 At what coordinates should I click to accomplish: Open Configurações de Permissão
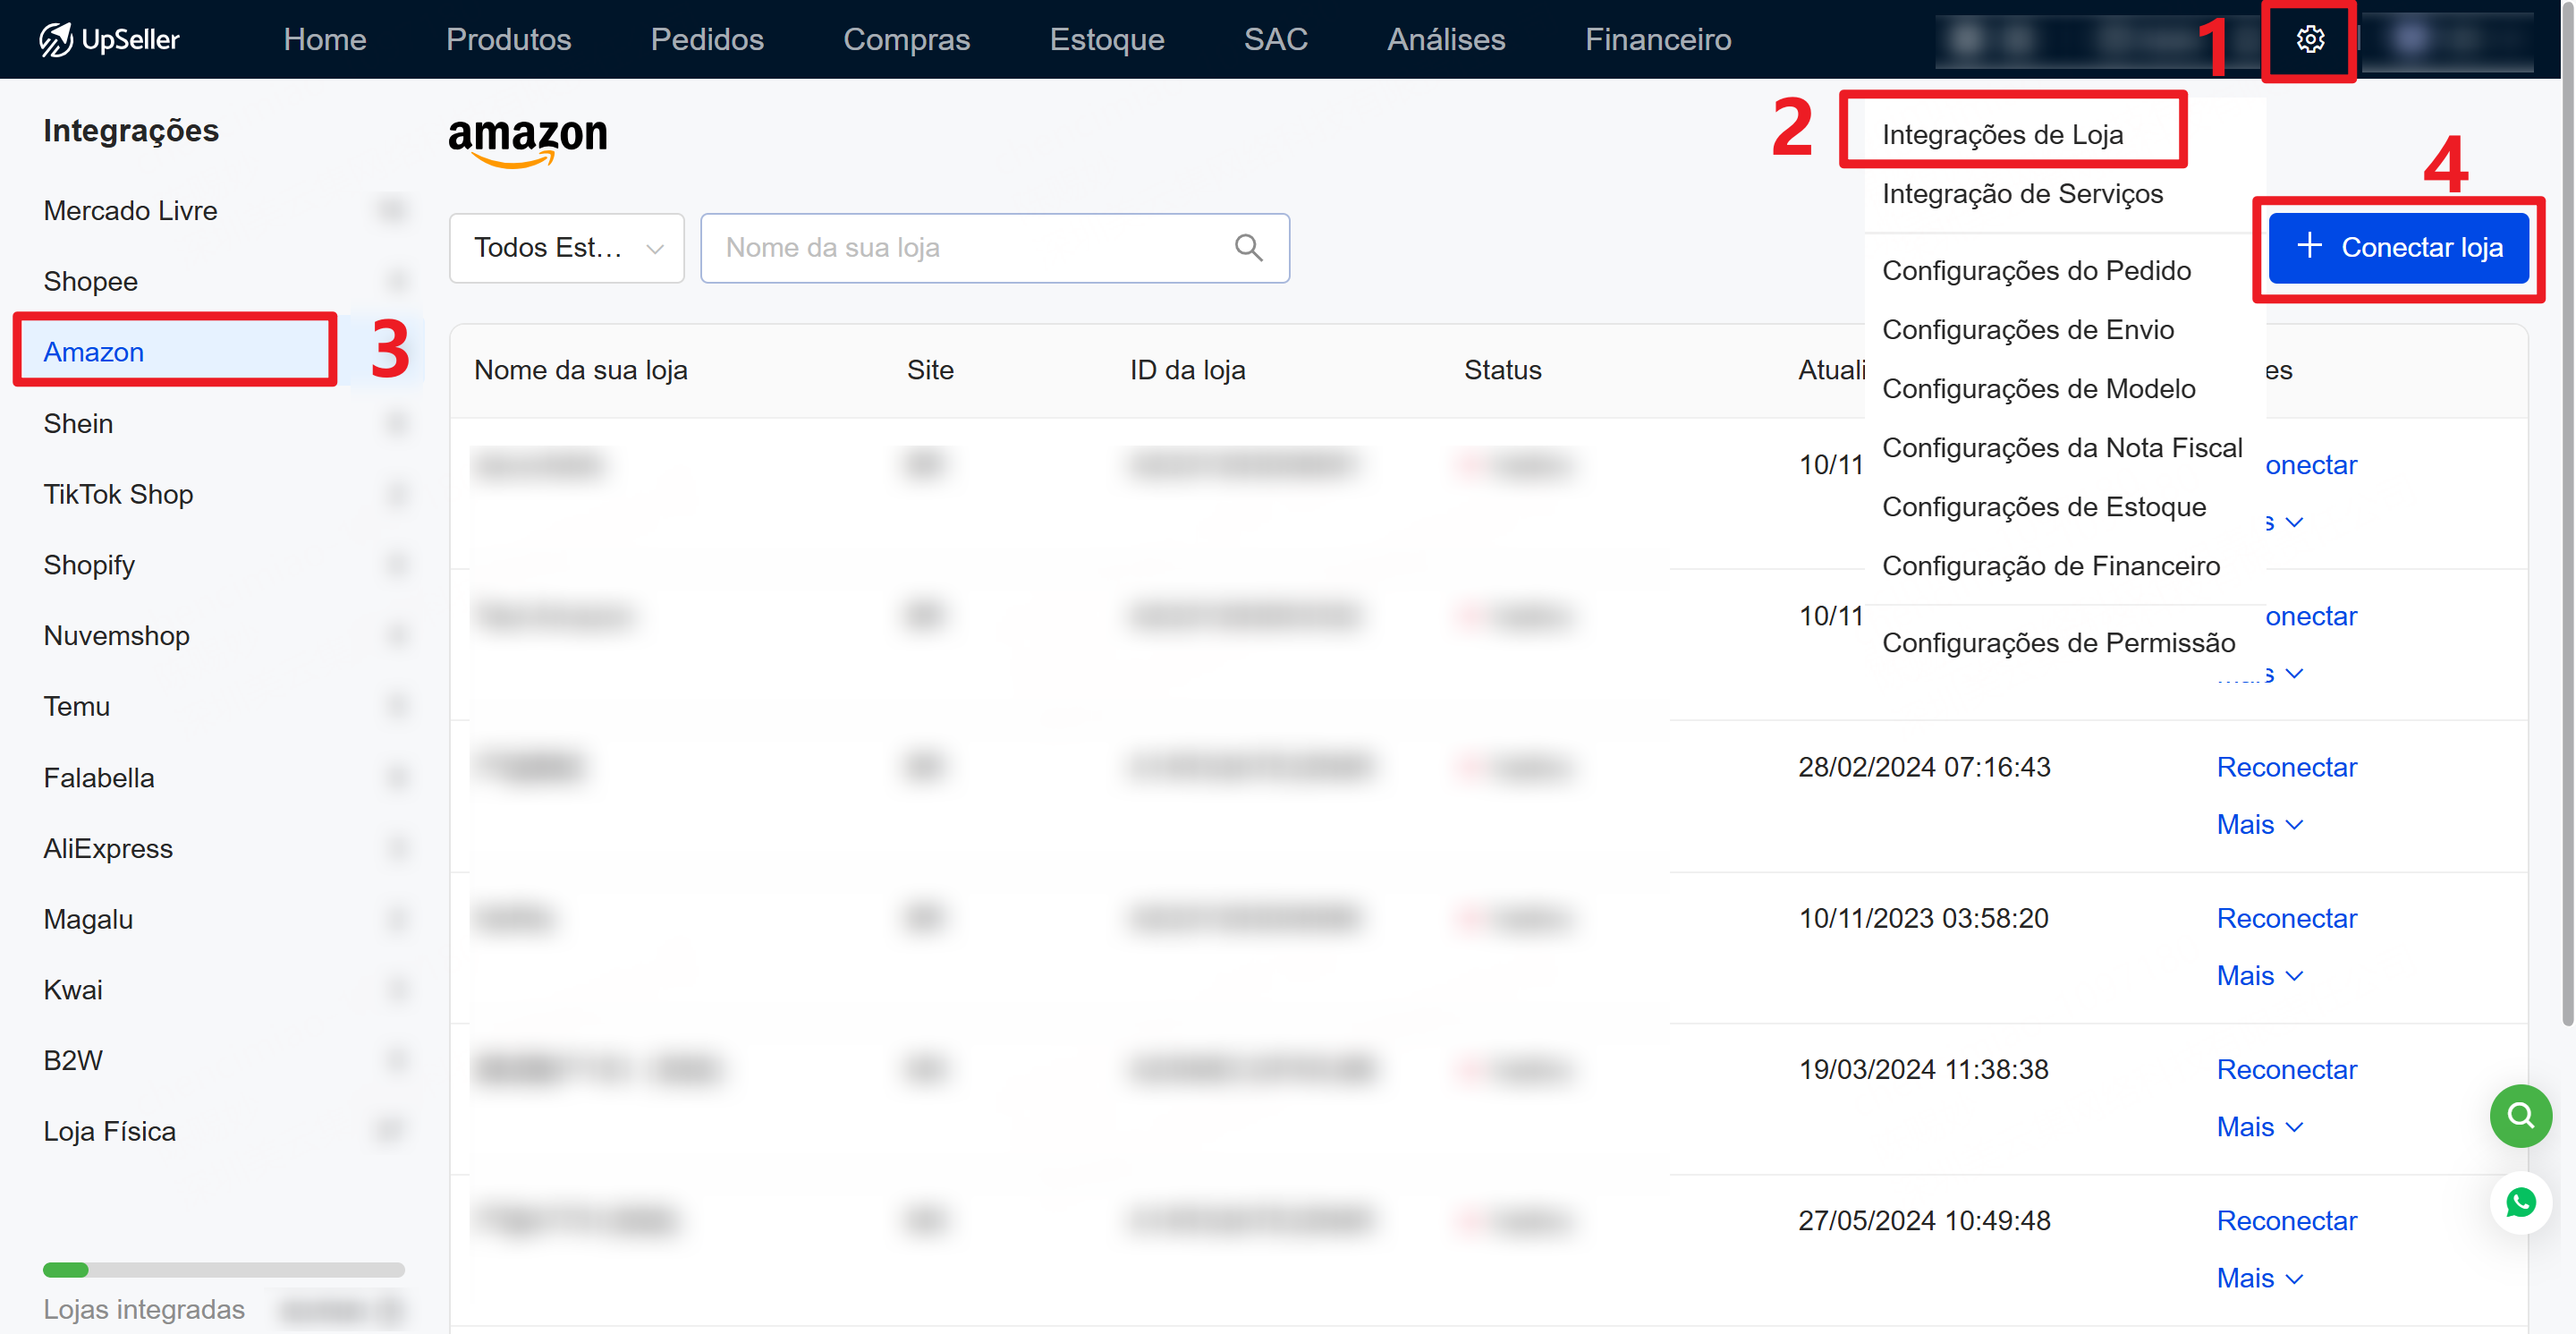point(2058,642)
